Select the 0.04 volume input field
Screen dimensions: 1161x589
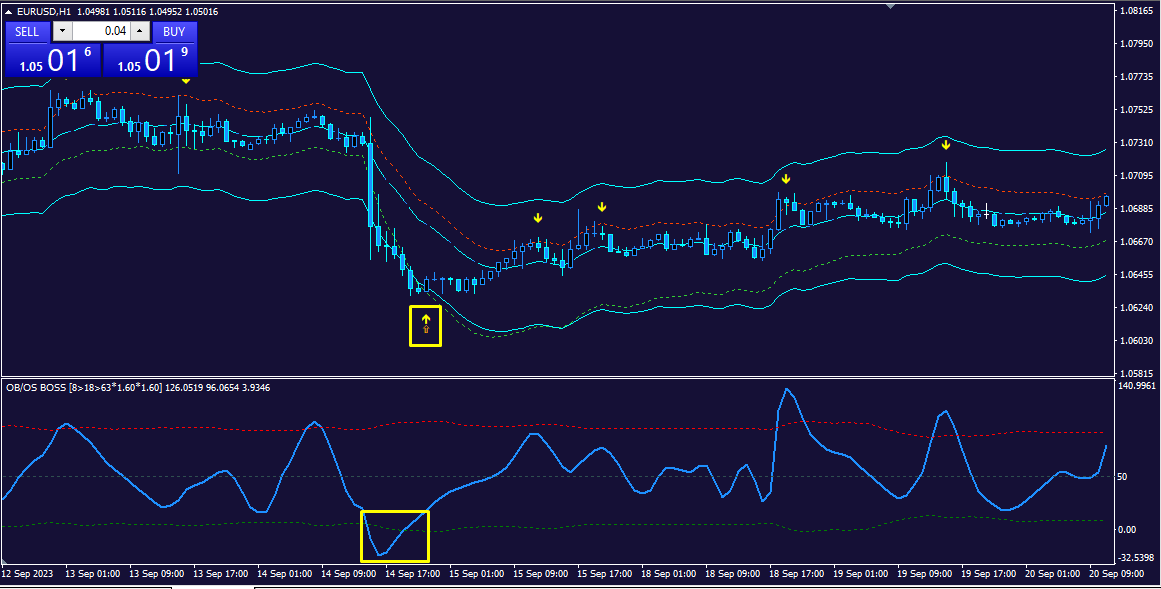[101, 32]
